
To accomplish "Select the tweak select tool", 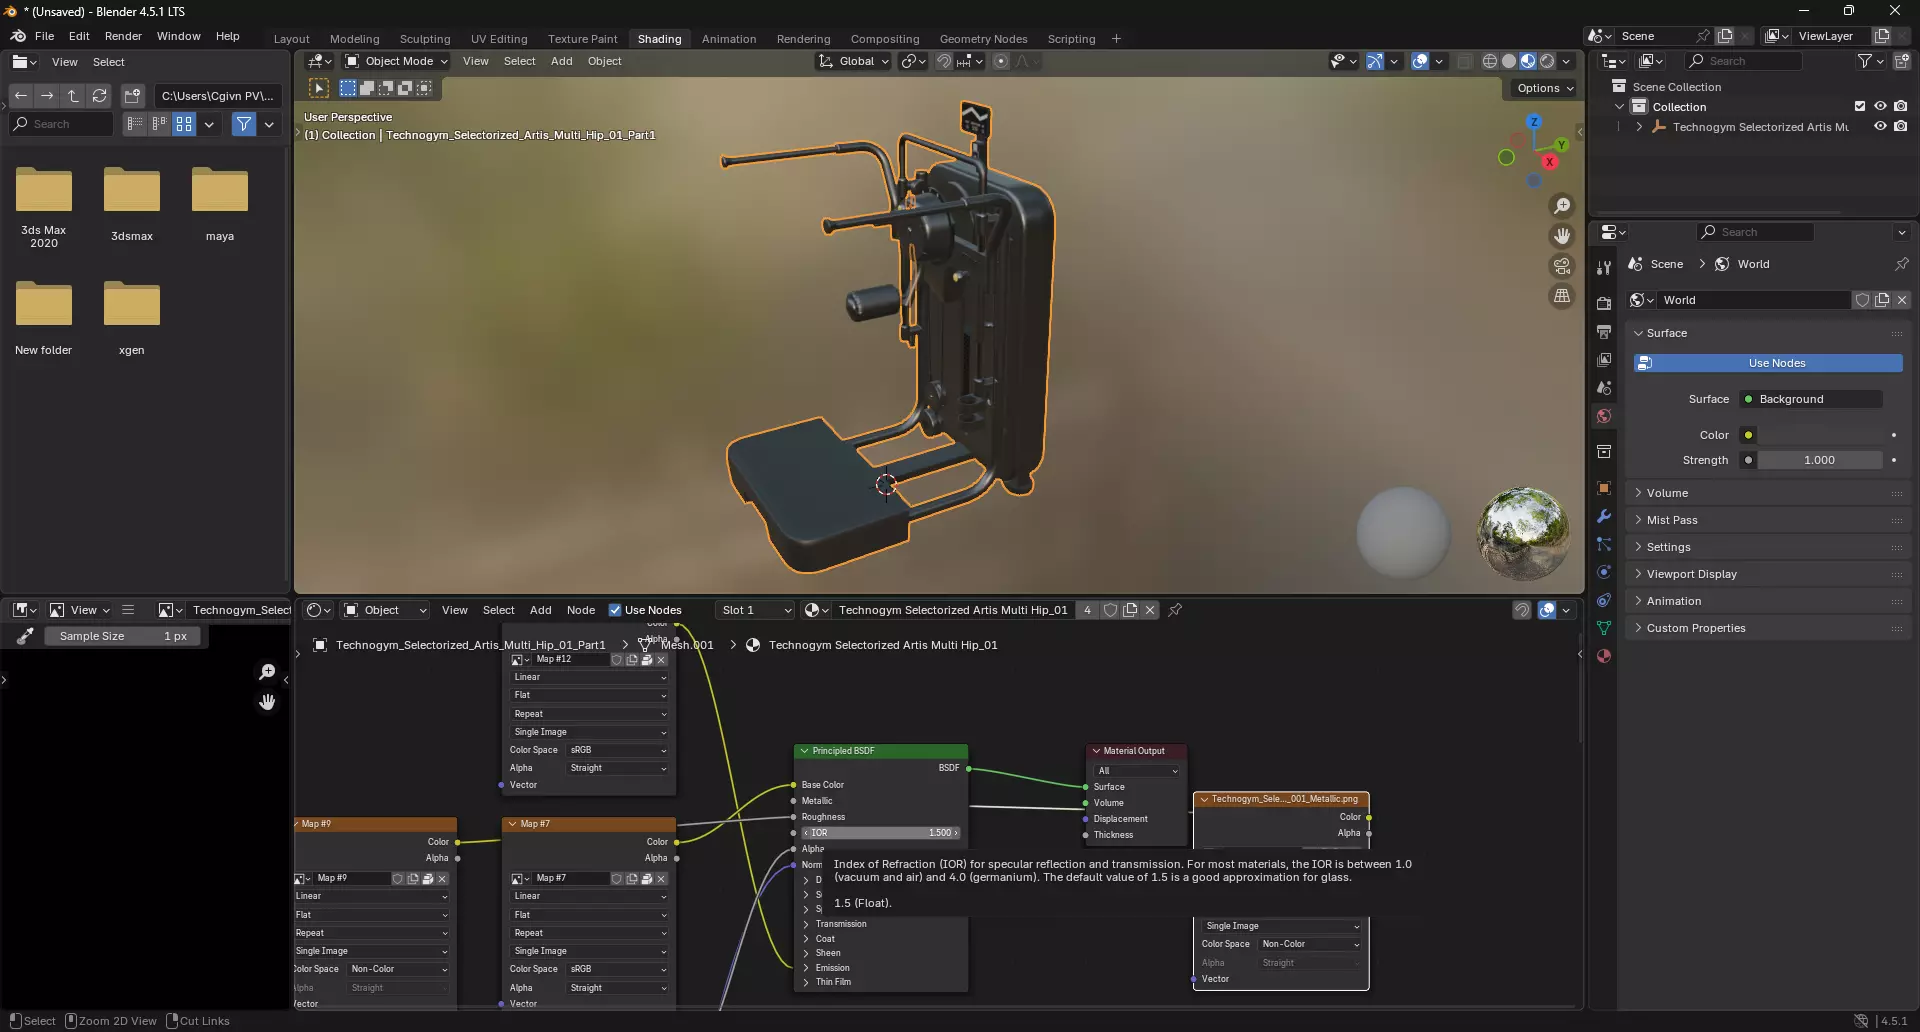I will tap(319, 88).
